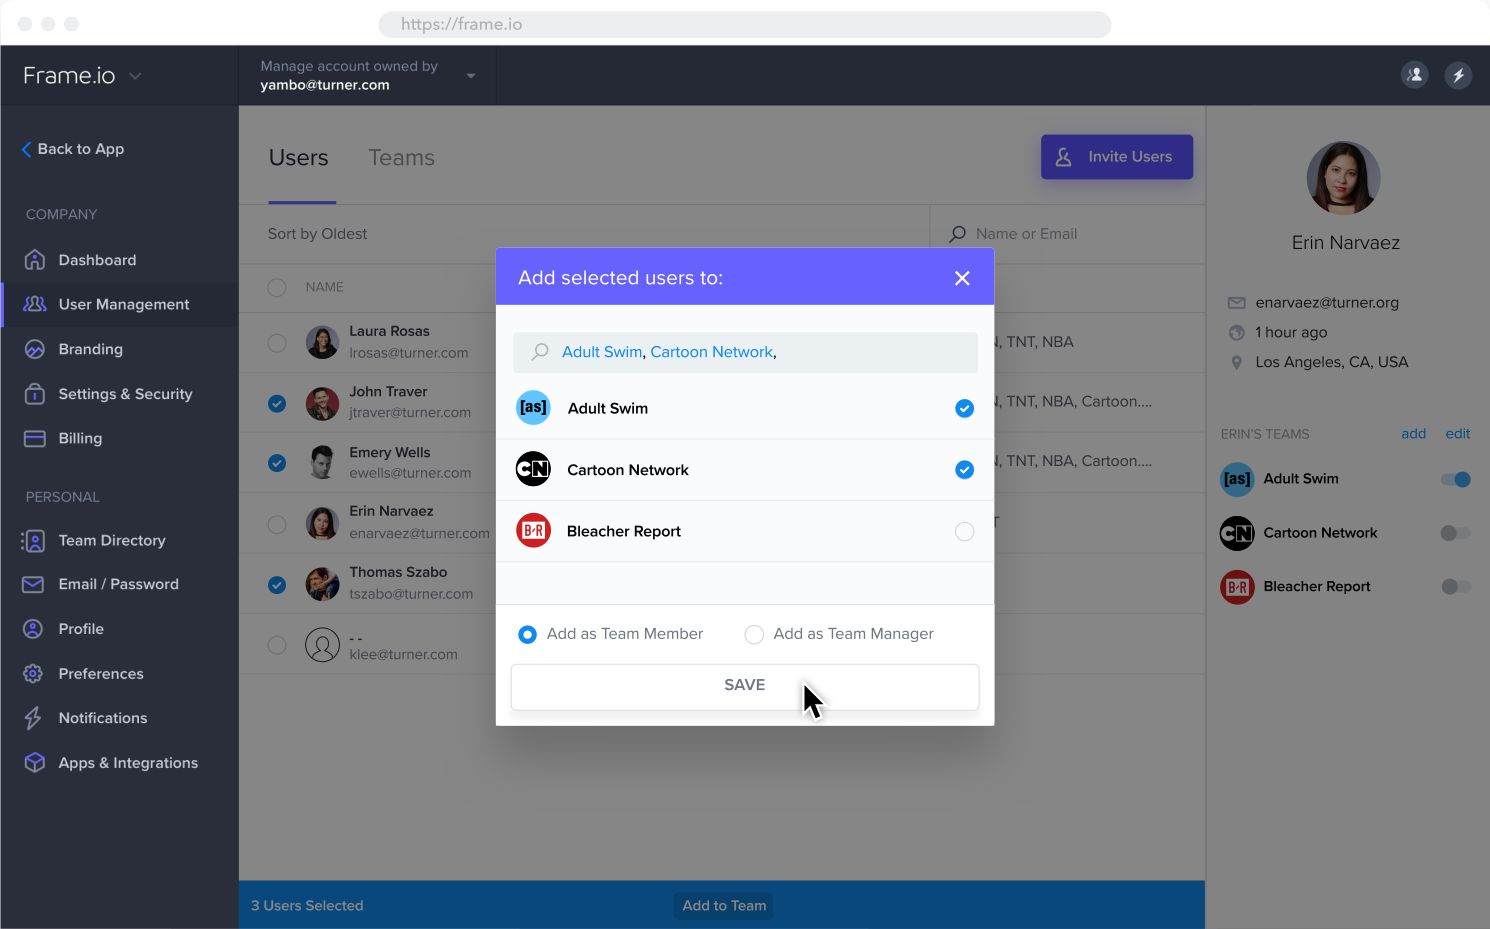This screenshot has height=929, width=1490.
Task: Open the Branding icon in sidebar
Action: (x=35, y=349)
